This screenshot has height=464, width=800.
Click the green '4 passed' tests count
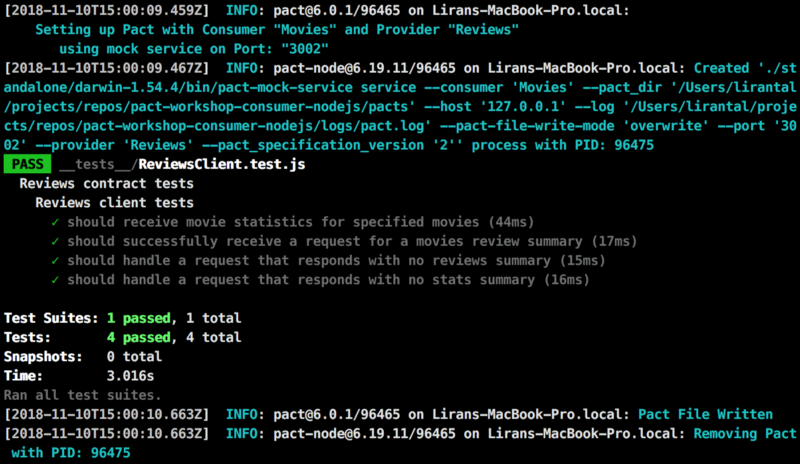[x=139, y=337]
